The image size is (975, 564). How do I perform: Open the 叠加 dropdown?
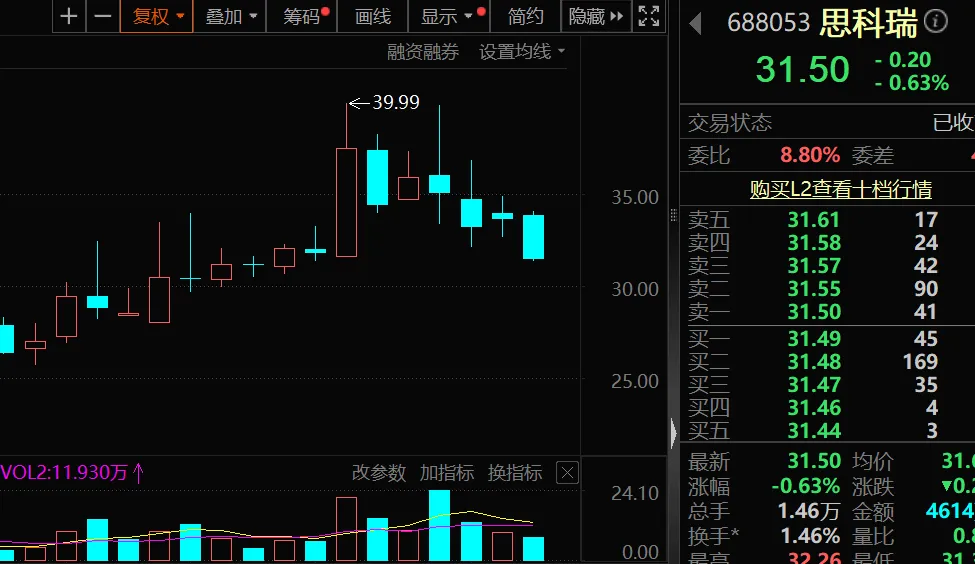(230, 17)
